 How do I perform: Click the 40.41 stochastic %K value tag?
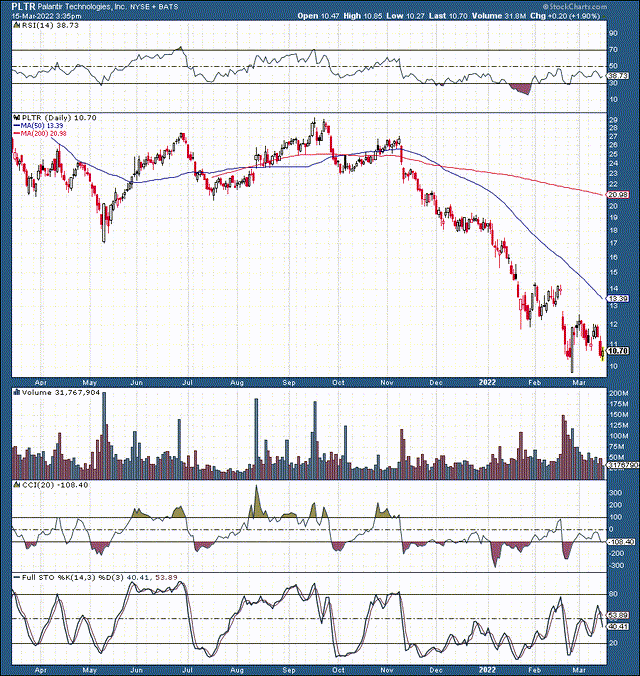(x=618, y=626)
